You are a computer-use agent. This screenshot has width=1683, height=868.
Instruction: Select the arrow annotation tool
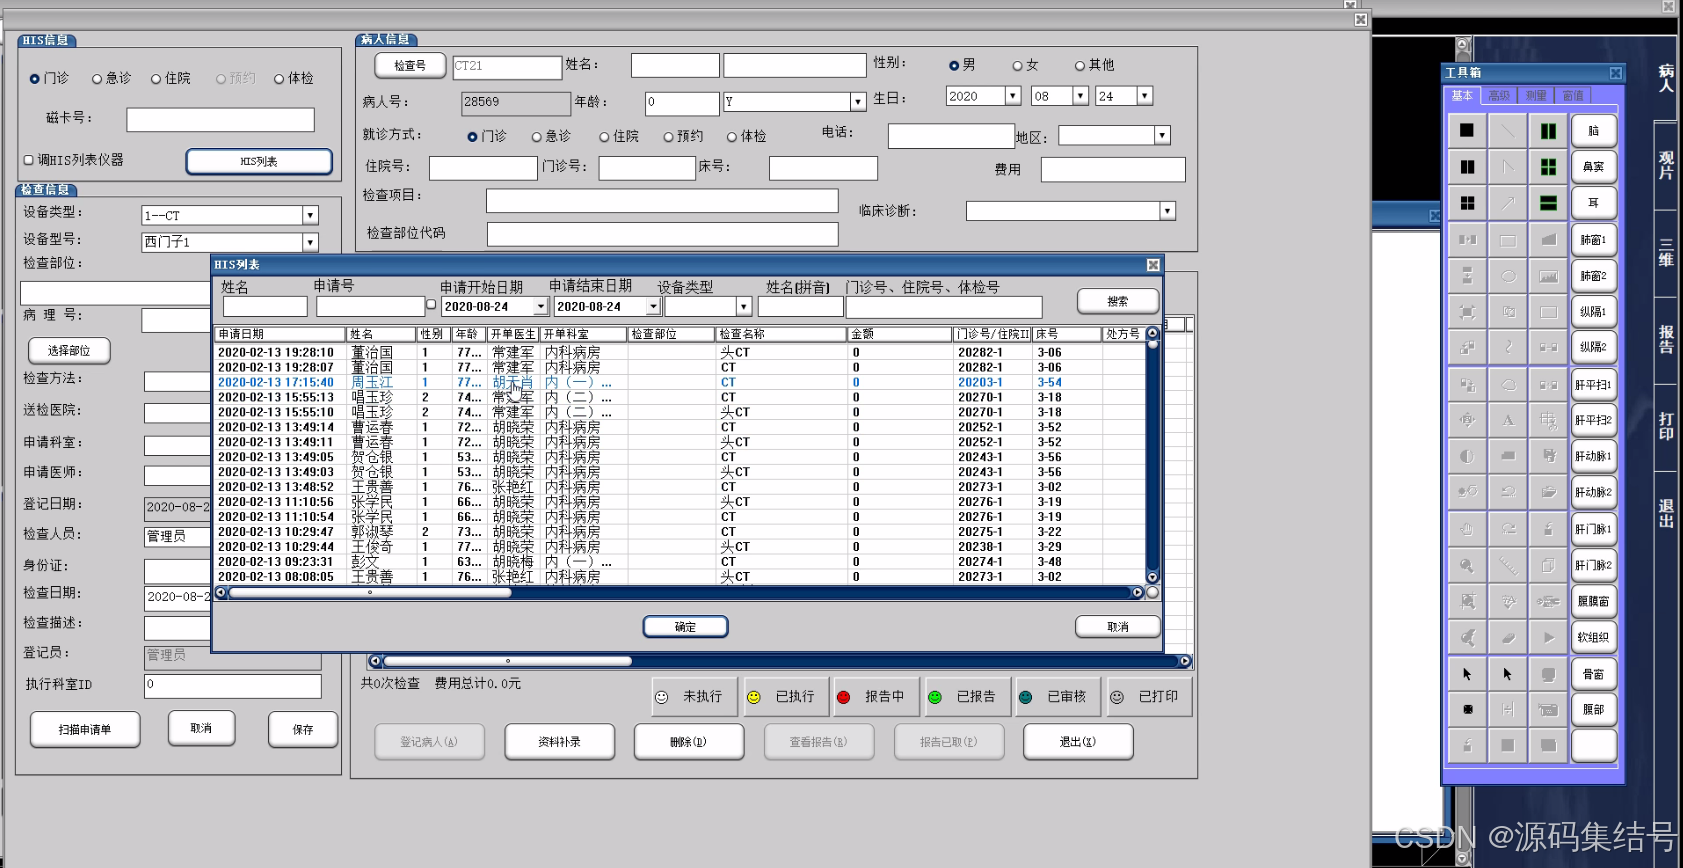pyautogui.click(x=1508, y=203)
